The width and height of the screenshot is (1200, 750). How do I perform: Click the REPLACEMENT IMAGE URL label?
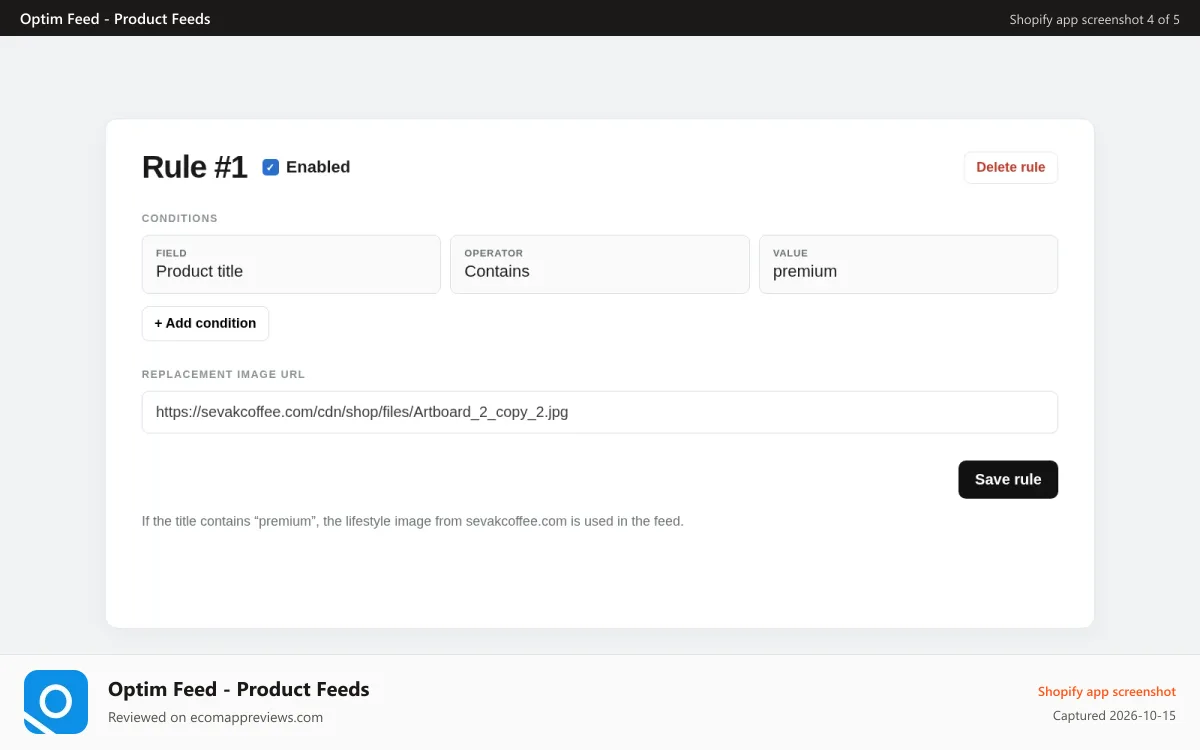pos(223,374)
